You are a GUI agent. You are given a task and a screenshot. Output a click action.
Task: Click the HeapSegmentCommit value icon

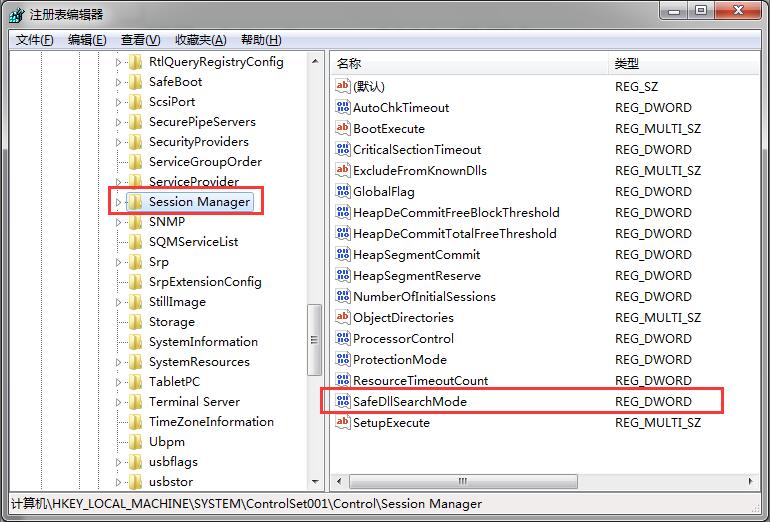[342, 254]
